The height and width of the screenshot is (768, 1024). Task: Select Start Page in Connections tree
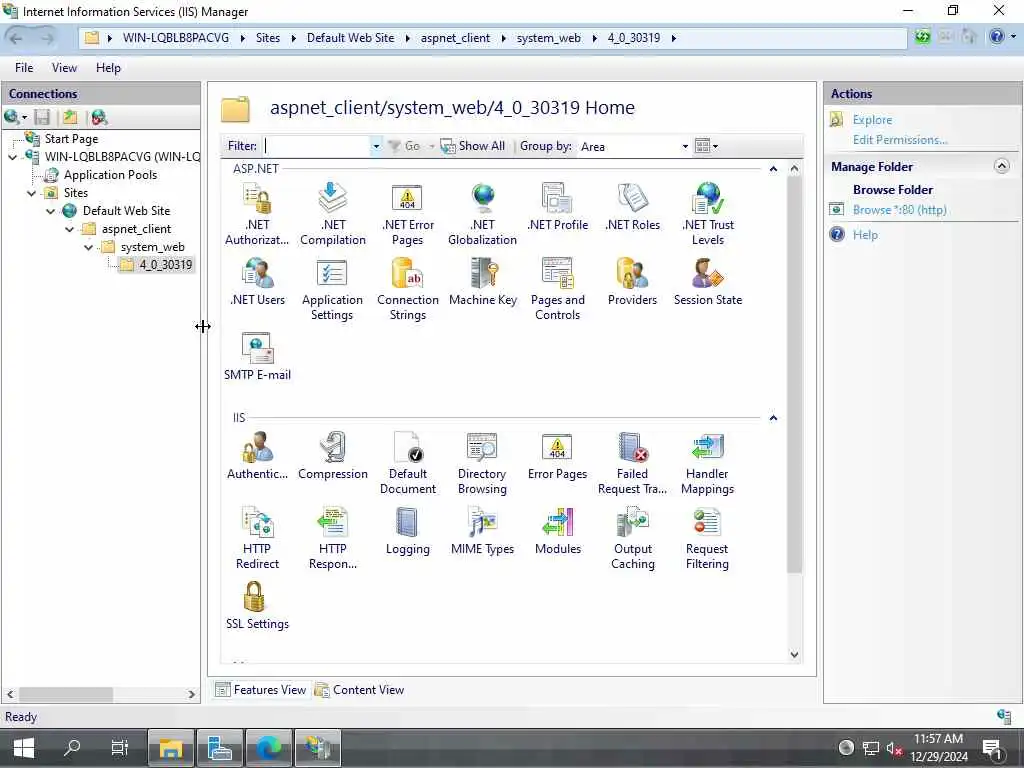pyautogui.click(x=71, y=139)
